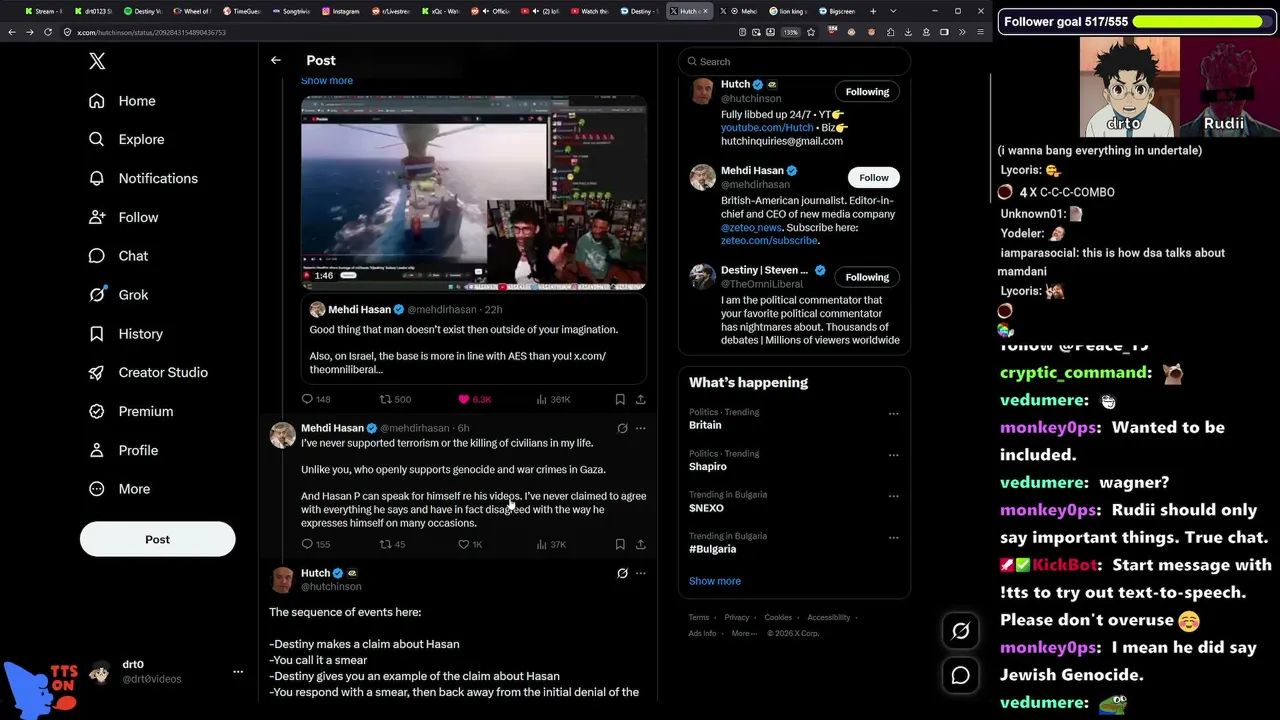1280x720 pixels.
Task: Click the browser address bar URL
Action: click(x=152, y=32)
